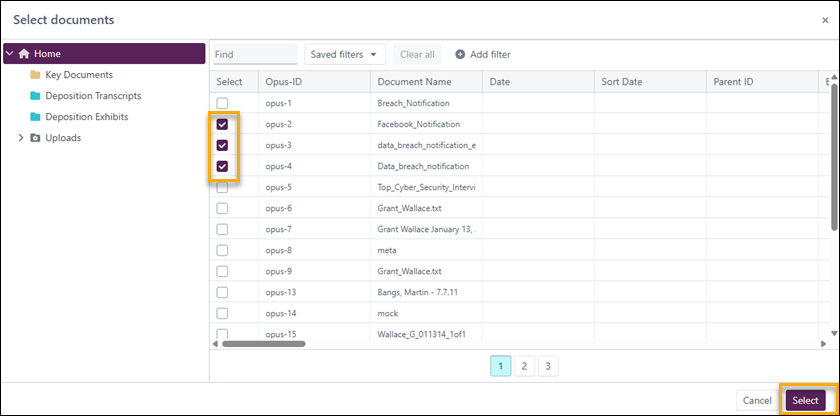Click Grant Wallace January 13 document
This screenshot has height=416, width=840.
(427, 229)
